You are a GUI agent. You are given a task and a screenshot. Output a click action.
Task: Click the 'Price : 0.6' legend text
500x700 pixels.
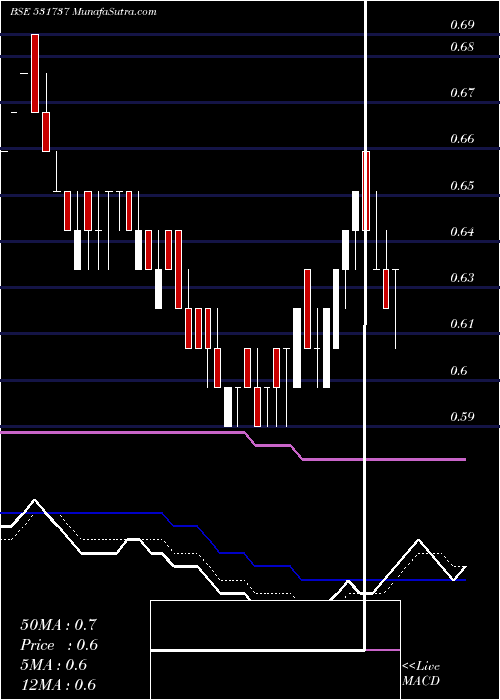tap(59, 645)
